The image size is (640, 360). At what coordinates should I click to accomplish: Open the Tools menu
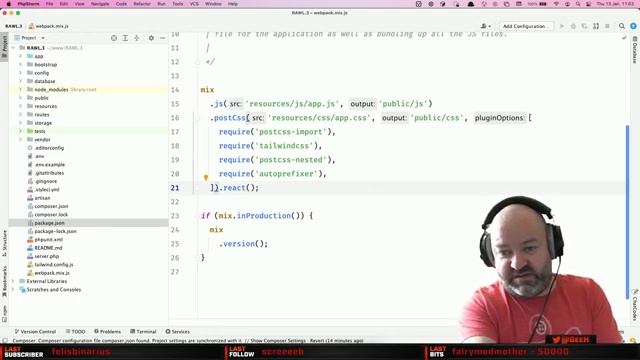178,4
